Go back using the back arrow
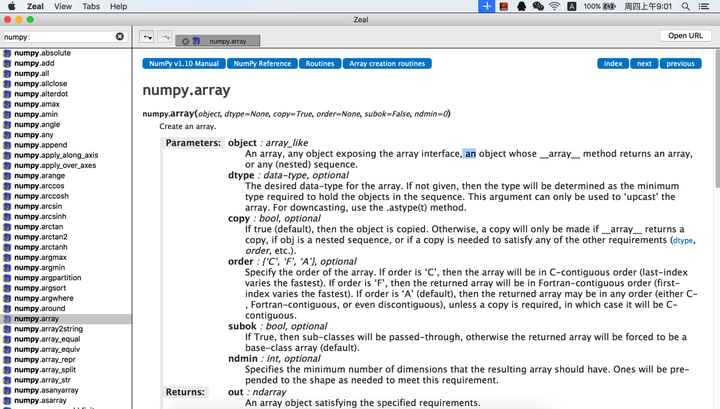 point(146,37)
